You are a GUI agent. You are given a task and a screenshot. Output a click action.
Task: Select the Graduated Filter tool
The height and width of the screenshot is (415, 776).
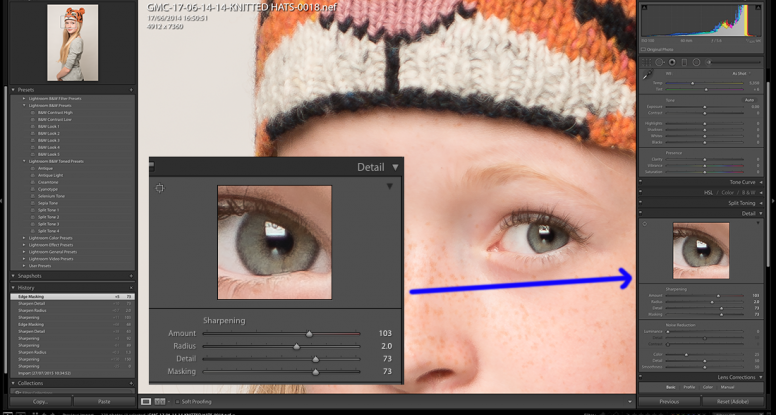click(x=684, y=62)
